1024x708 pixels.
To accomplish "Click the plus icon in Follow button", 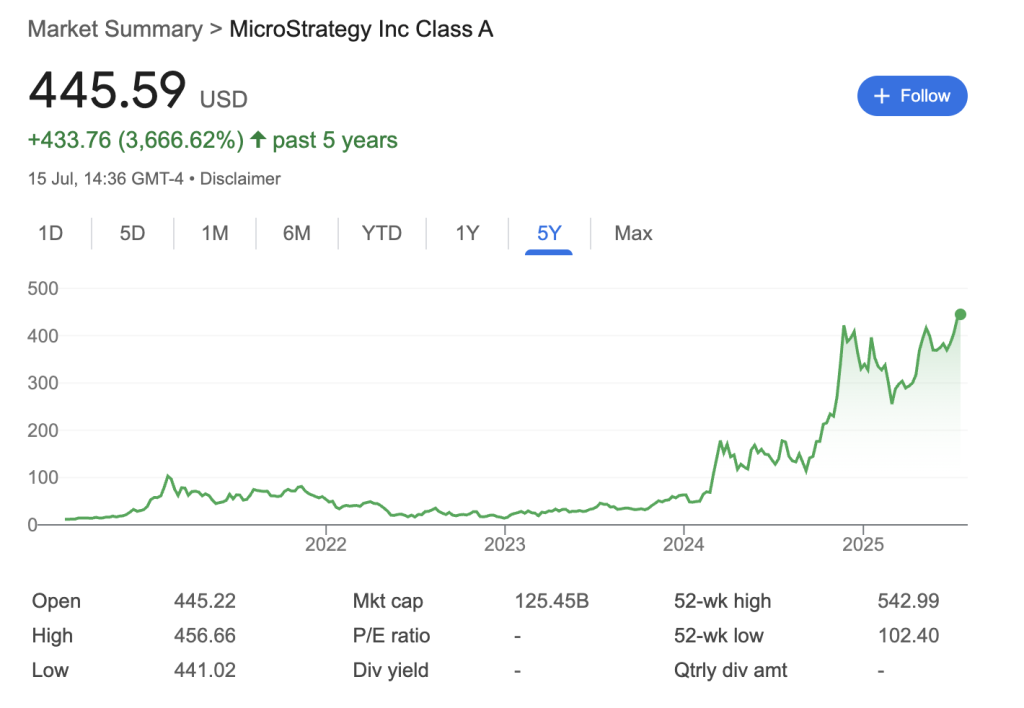I will click(882, 96).
